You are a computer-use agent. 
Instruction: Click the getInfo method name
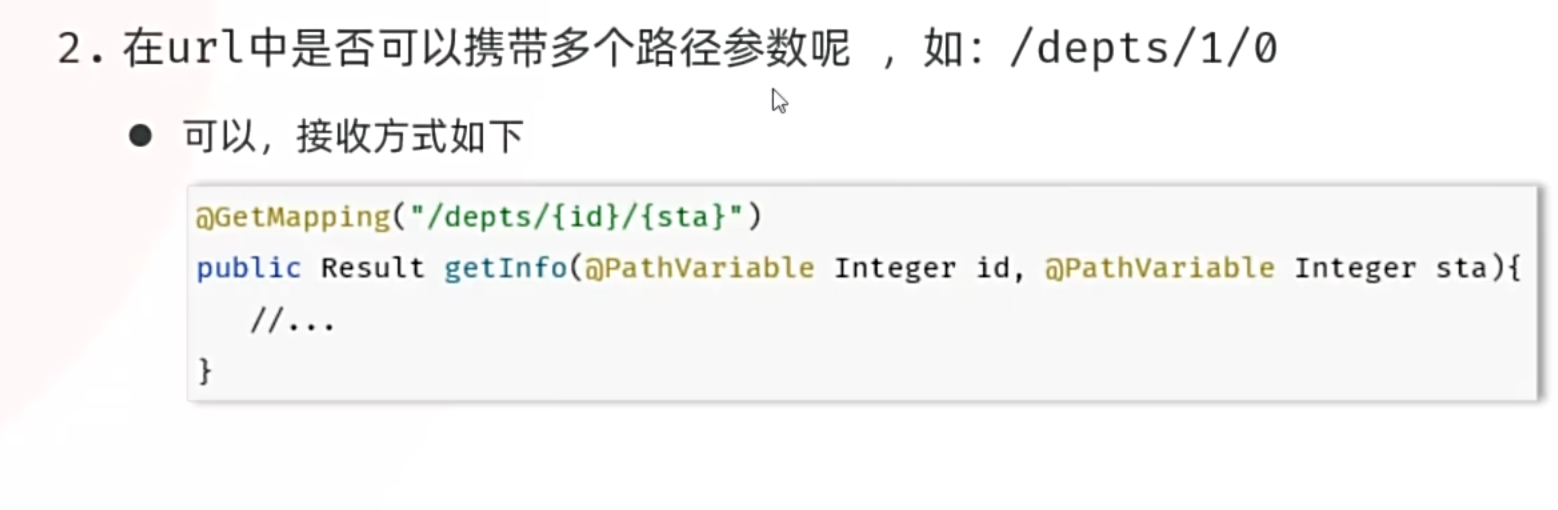click(x=507, y=269)
